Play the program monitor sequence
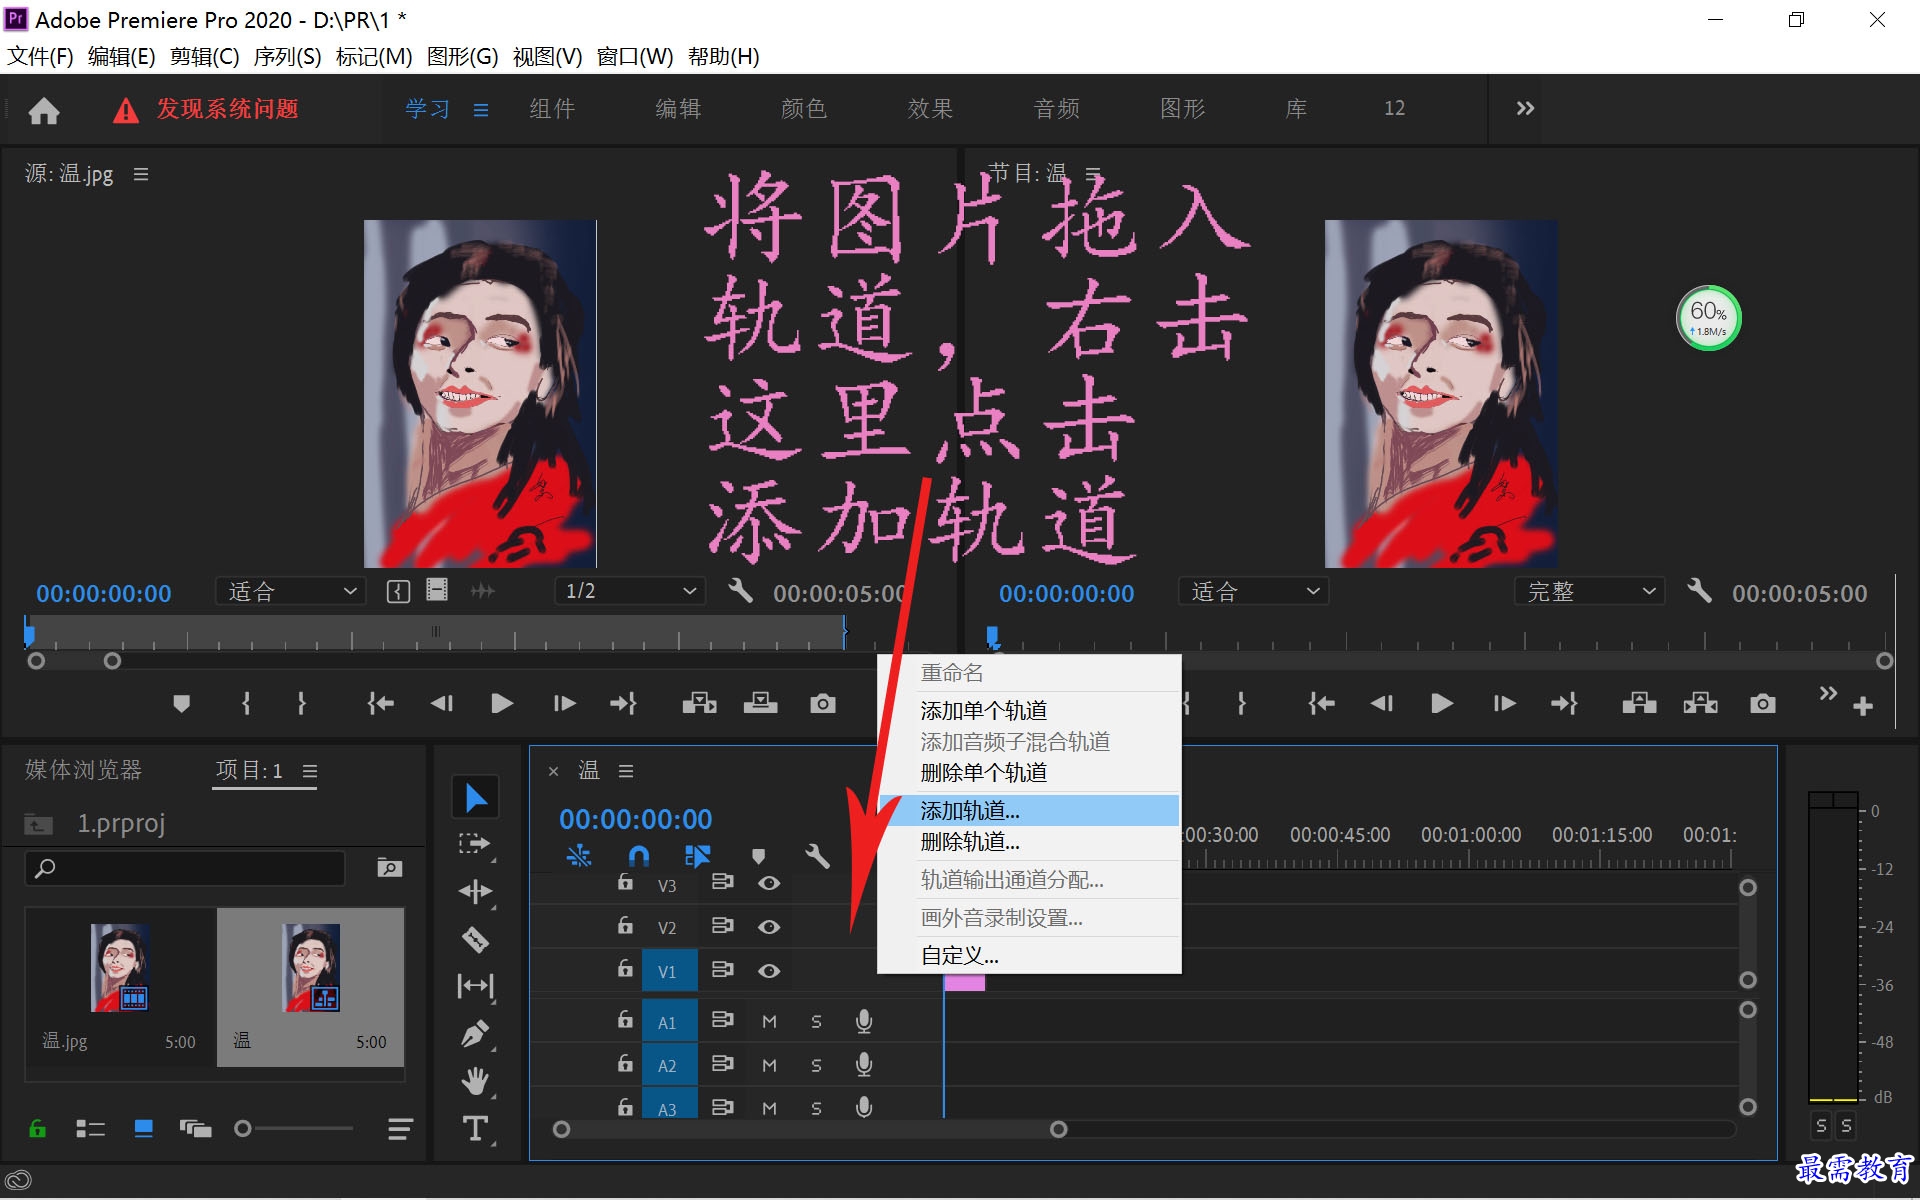This screenshot has height=1200, width=1920. [1441, 704]
